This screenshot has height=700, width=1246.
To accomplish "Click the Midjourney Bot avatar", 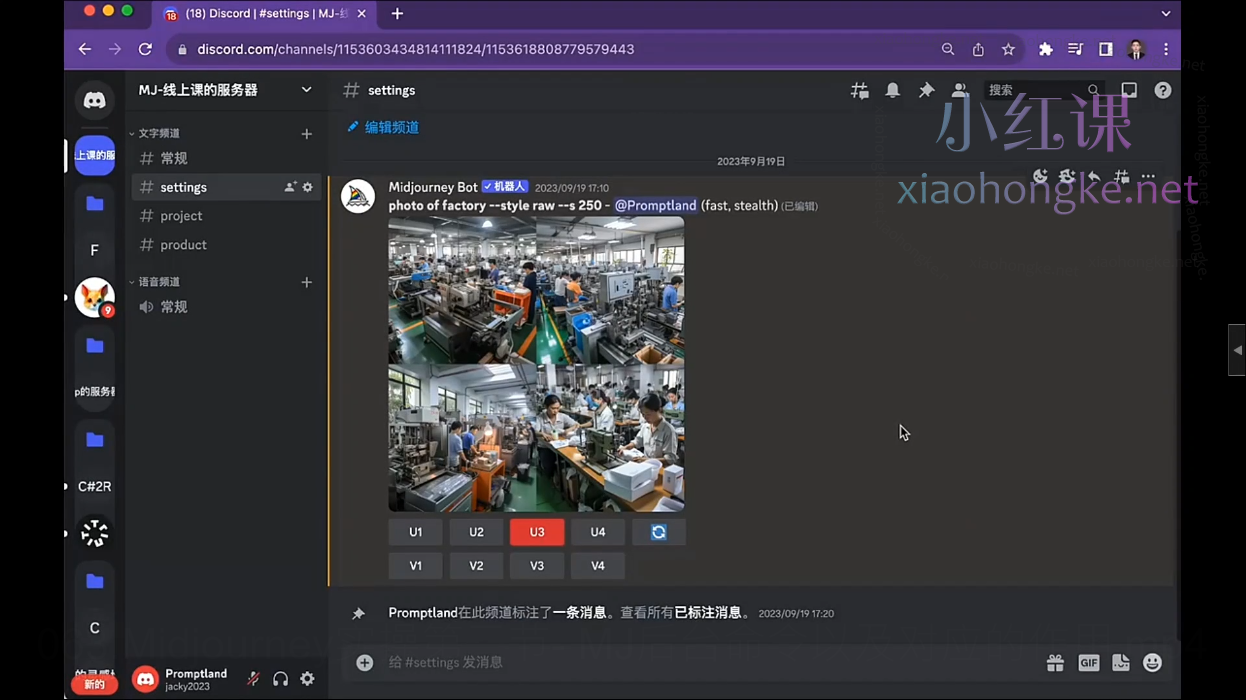I will click(358, 196).
